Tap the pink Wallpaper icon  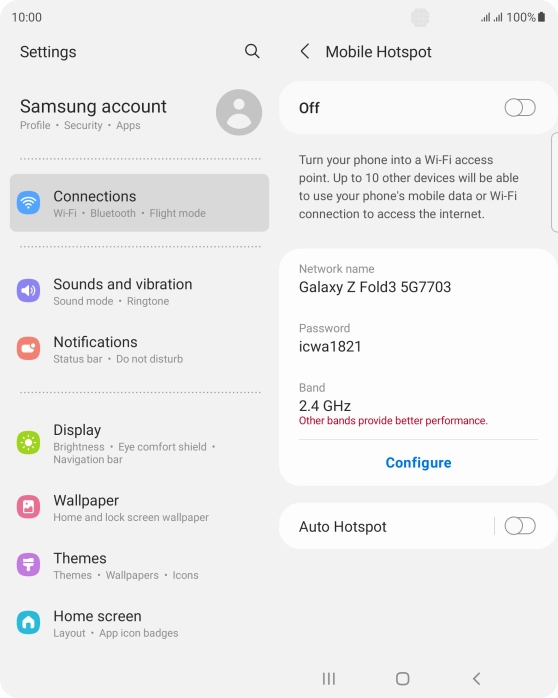28,507
